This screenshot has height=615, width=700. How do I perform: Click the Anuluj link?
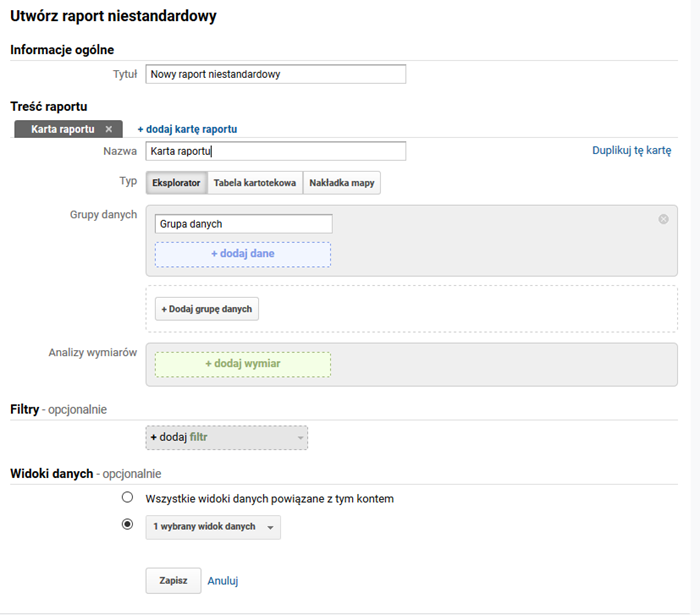(222, 580)
